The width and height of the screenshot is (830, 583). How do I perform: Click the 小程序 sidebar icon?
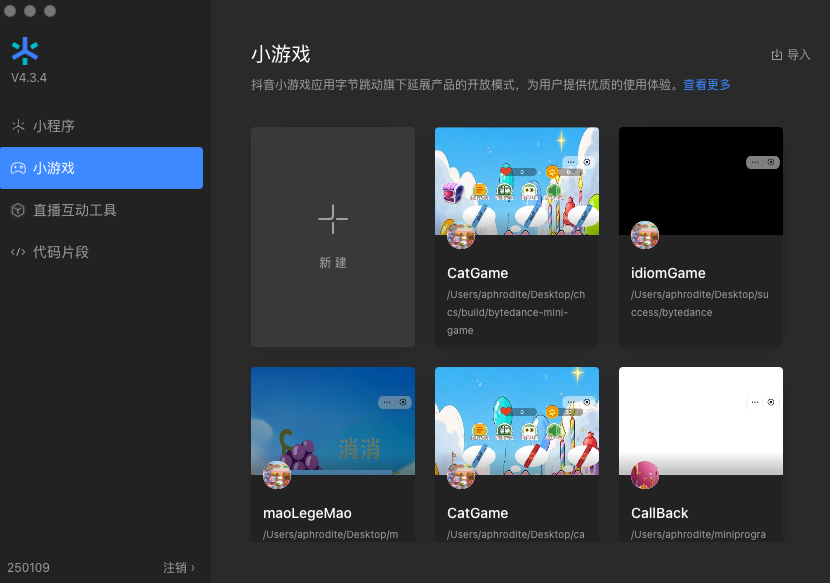point(18,126)
